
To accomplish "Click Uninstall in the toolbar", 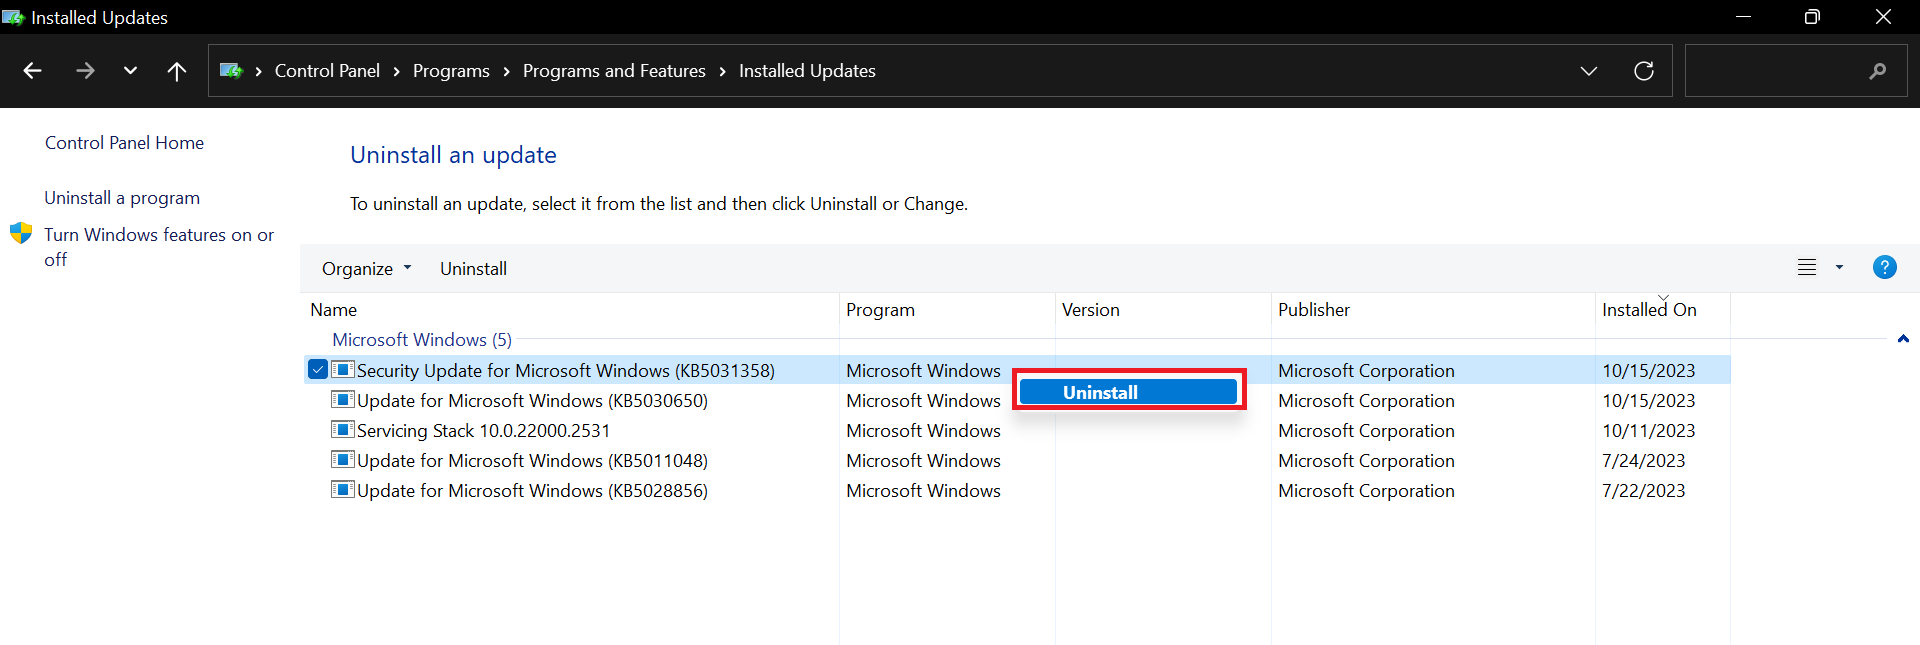I will click(473, 269).
